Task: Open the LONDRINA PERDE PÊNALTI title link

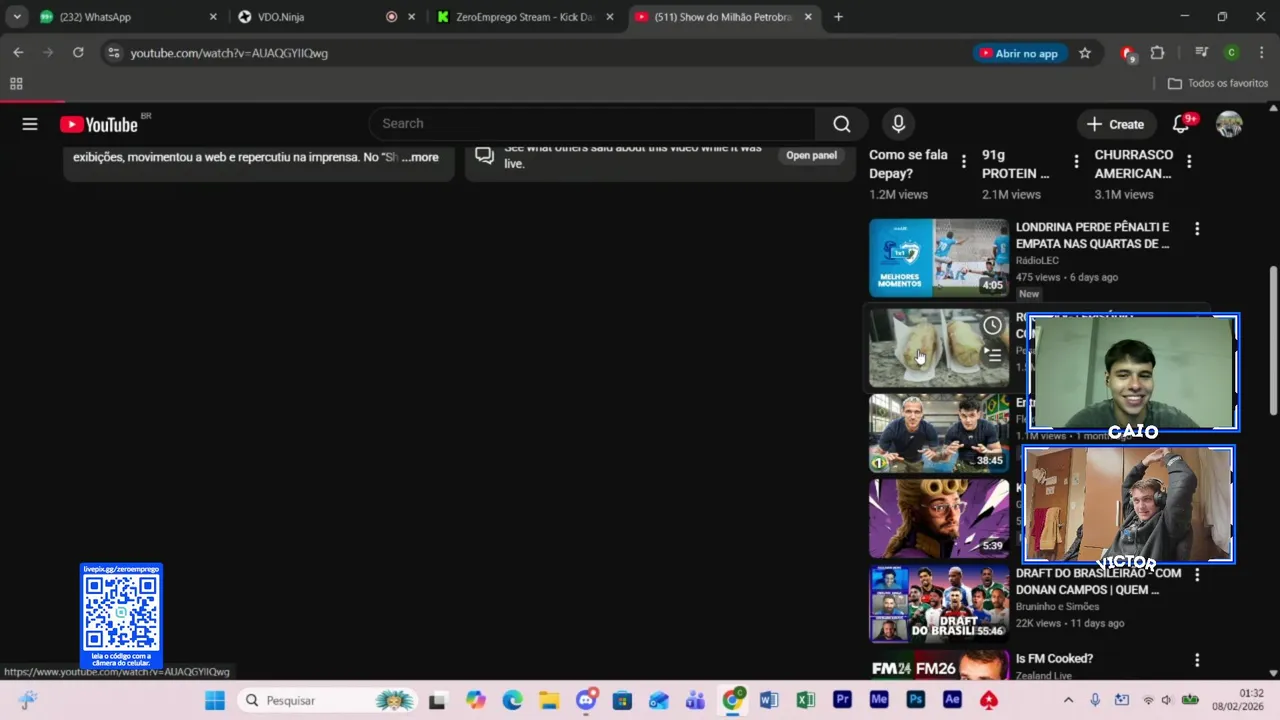Action: point(1093,235)
